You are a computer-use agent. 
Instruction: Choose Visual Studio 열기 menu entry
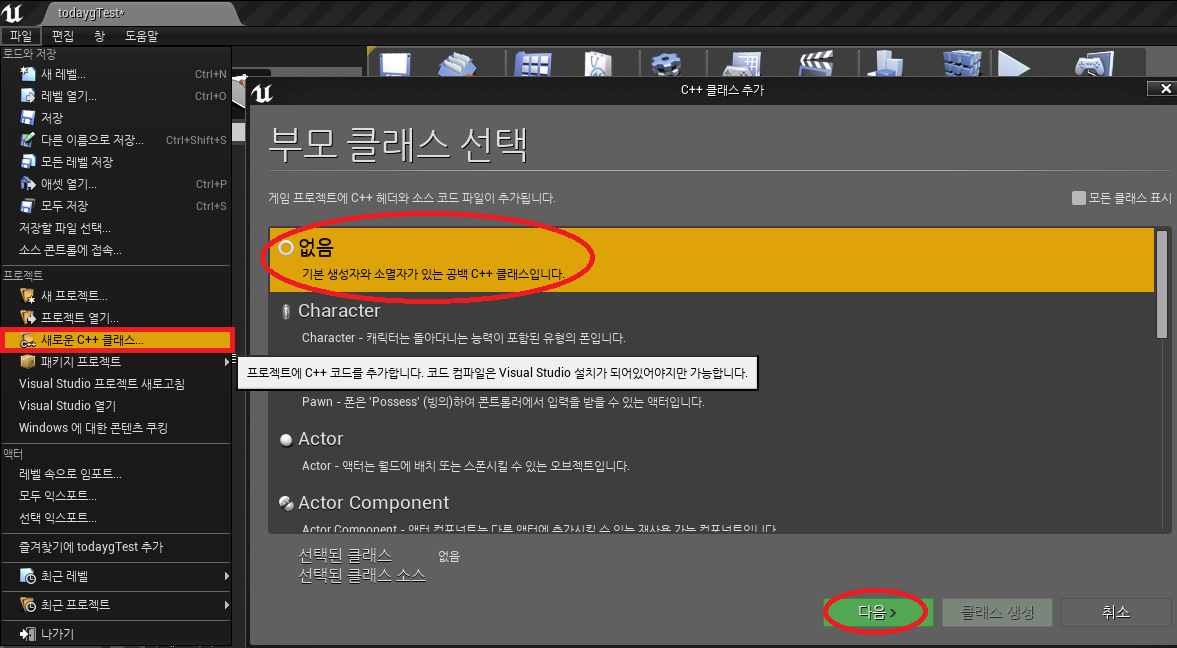pyautogui.click(x=116, y=405)
